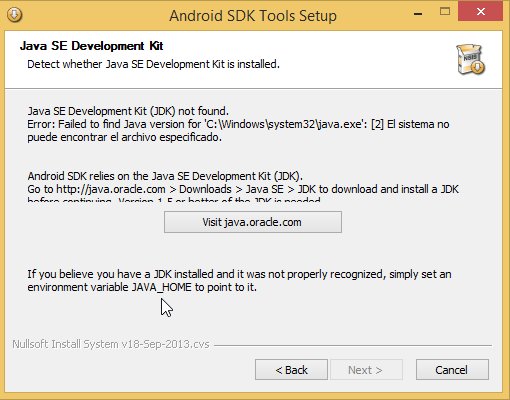Image resolution: width=510 pixels, height=400 pixels.
Task: Click the 'Nullsoft Install System v18-Sep-2013.cvs' label
Action: [111, 344]
